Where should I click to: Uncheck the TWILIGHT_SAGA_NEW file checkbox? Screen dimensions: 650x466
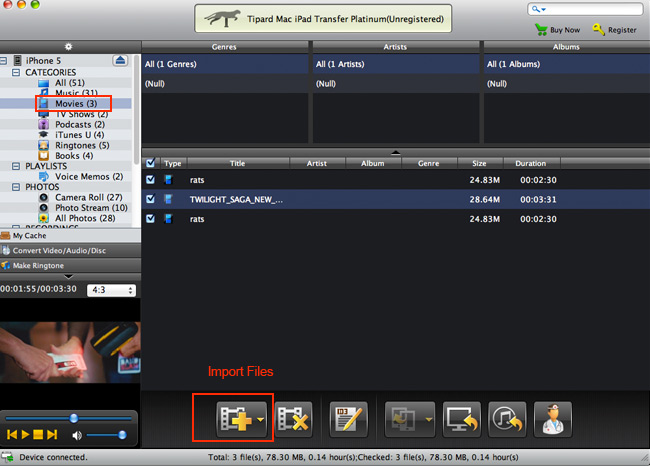150,199
